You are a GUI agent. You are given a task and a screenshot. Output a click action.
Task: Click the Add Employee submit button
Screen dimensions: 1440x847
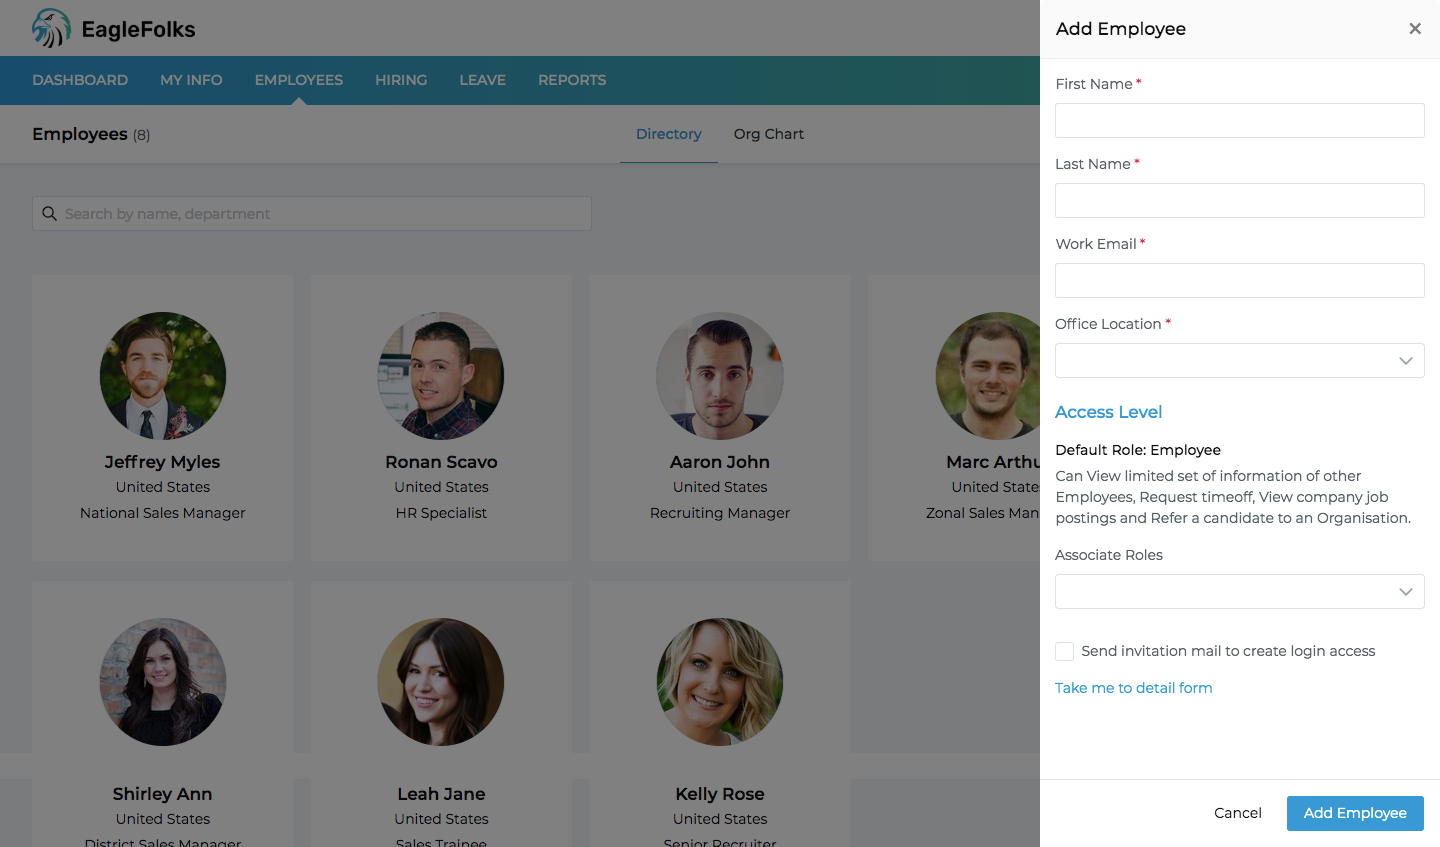1355,813
